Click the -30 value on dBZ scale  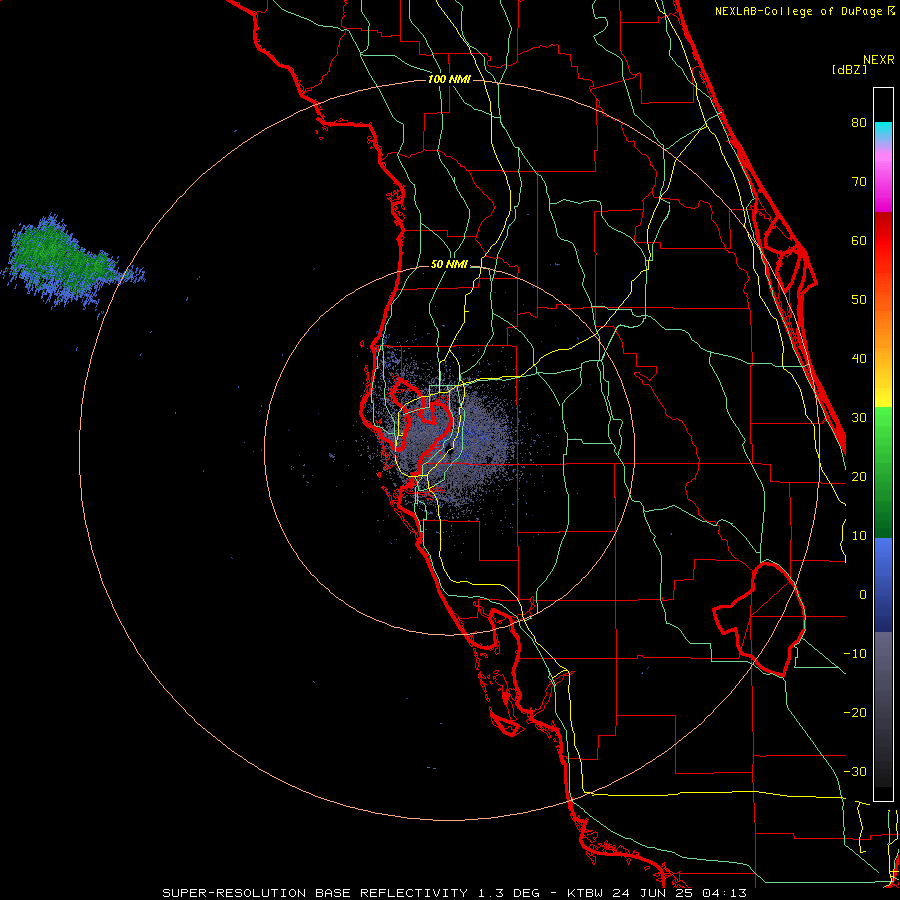pyautogui.click(x=855, y=771)
